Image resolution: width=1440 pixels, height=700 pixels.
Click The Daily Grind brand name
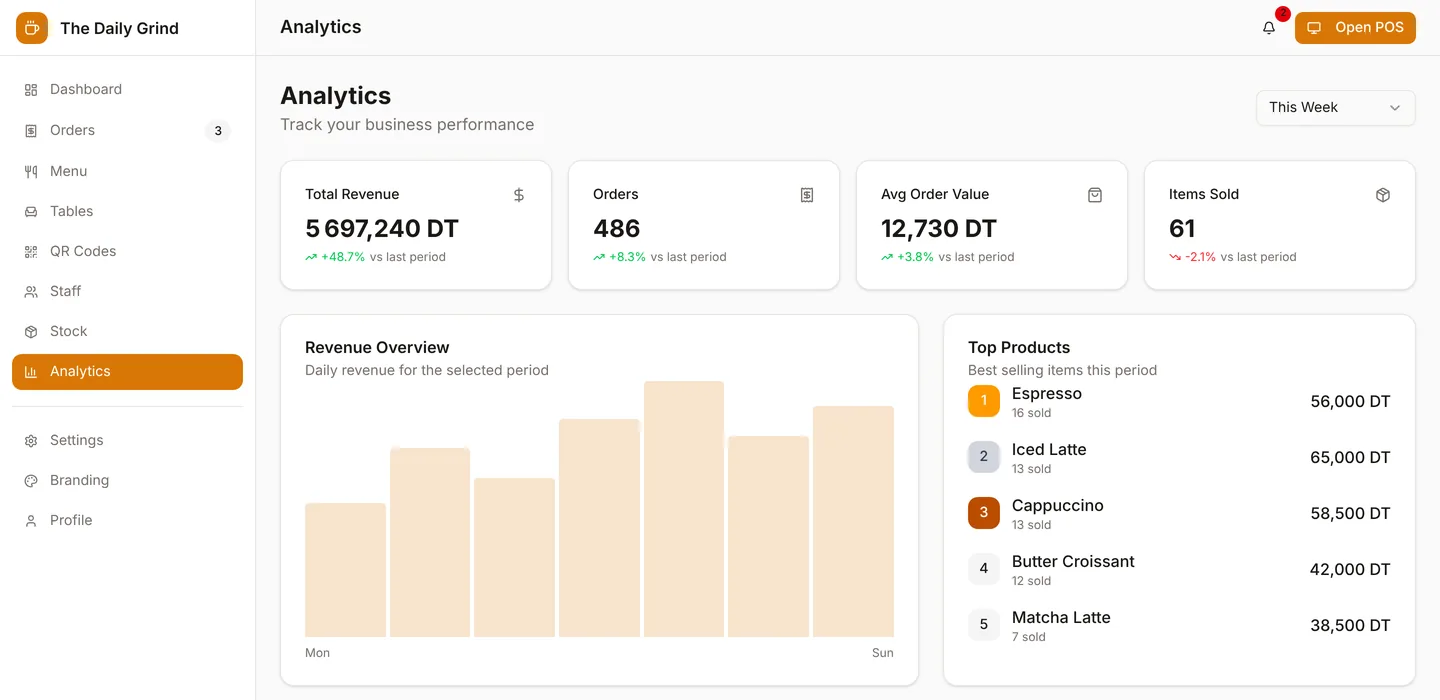(x=119, y=28)
